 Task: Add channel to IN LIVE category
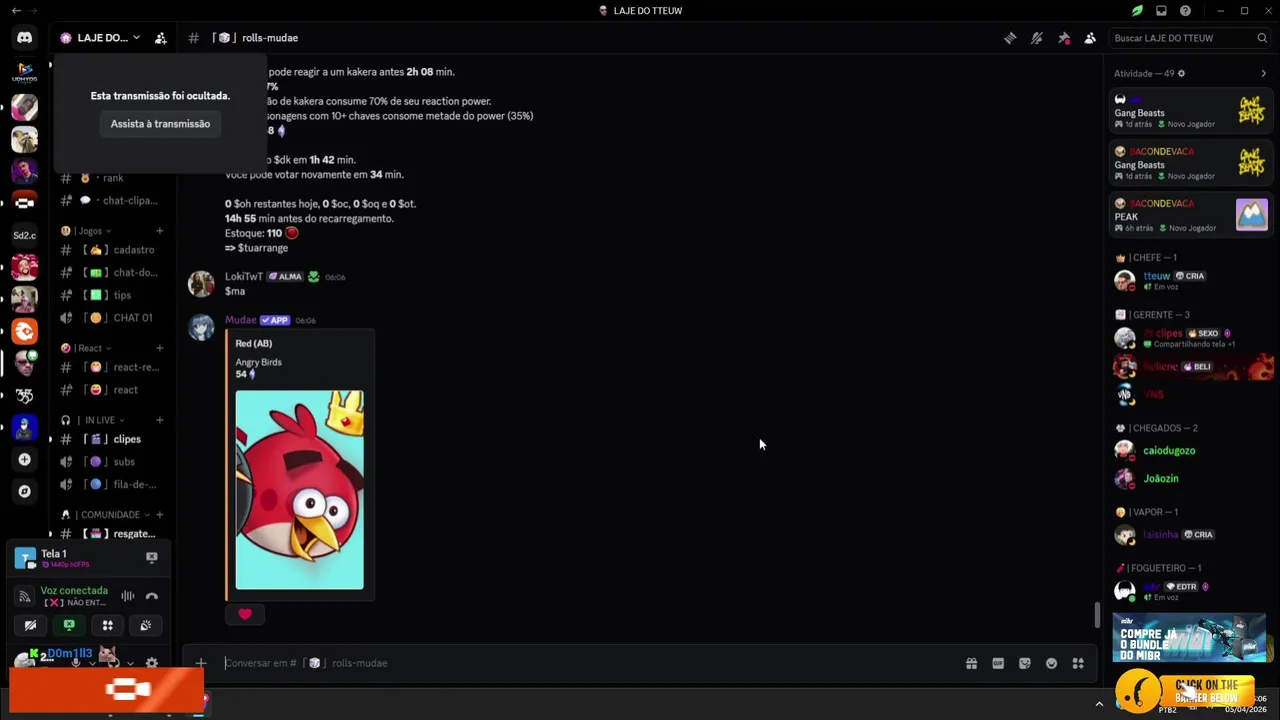click(x=159, y=420)
